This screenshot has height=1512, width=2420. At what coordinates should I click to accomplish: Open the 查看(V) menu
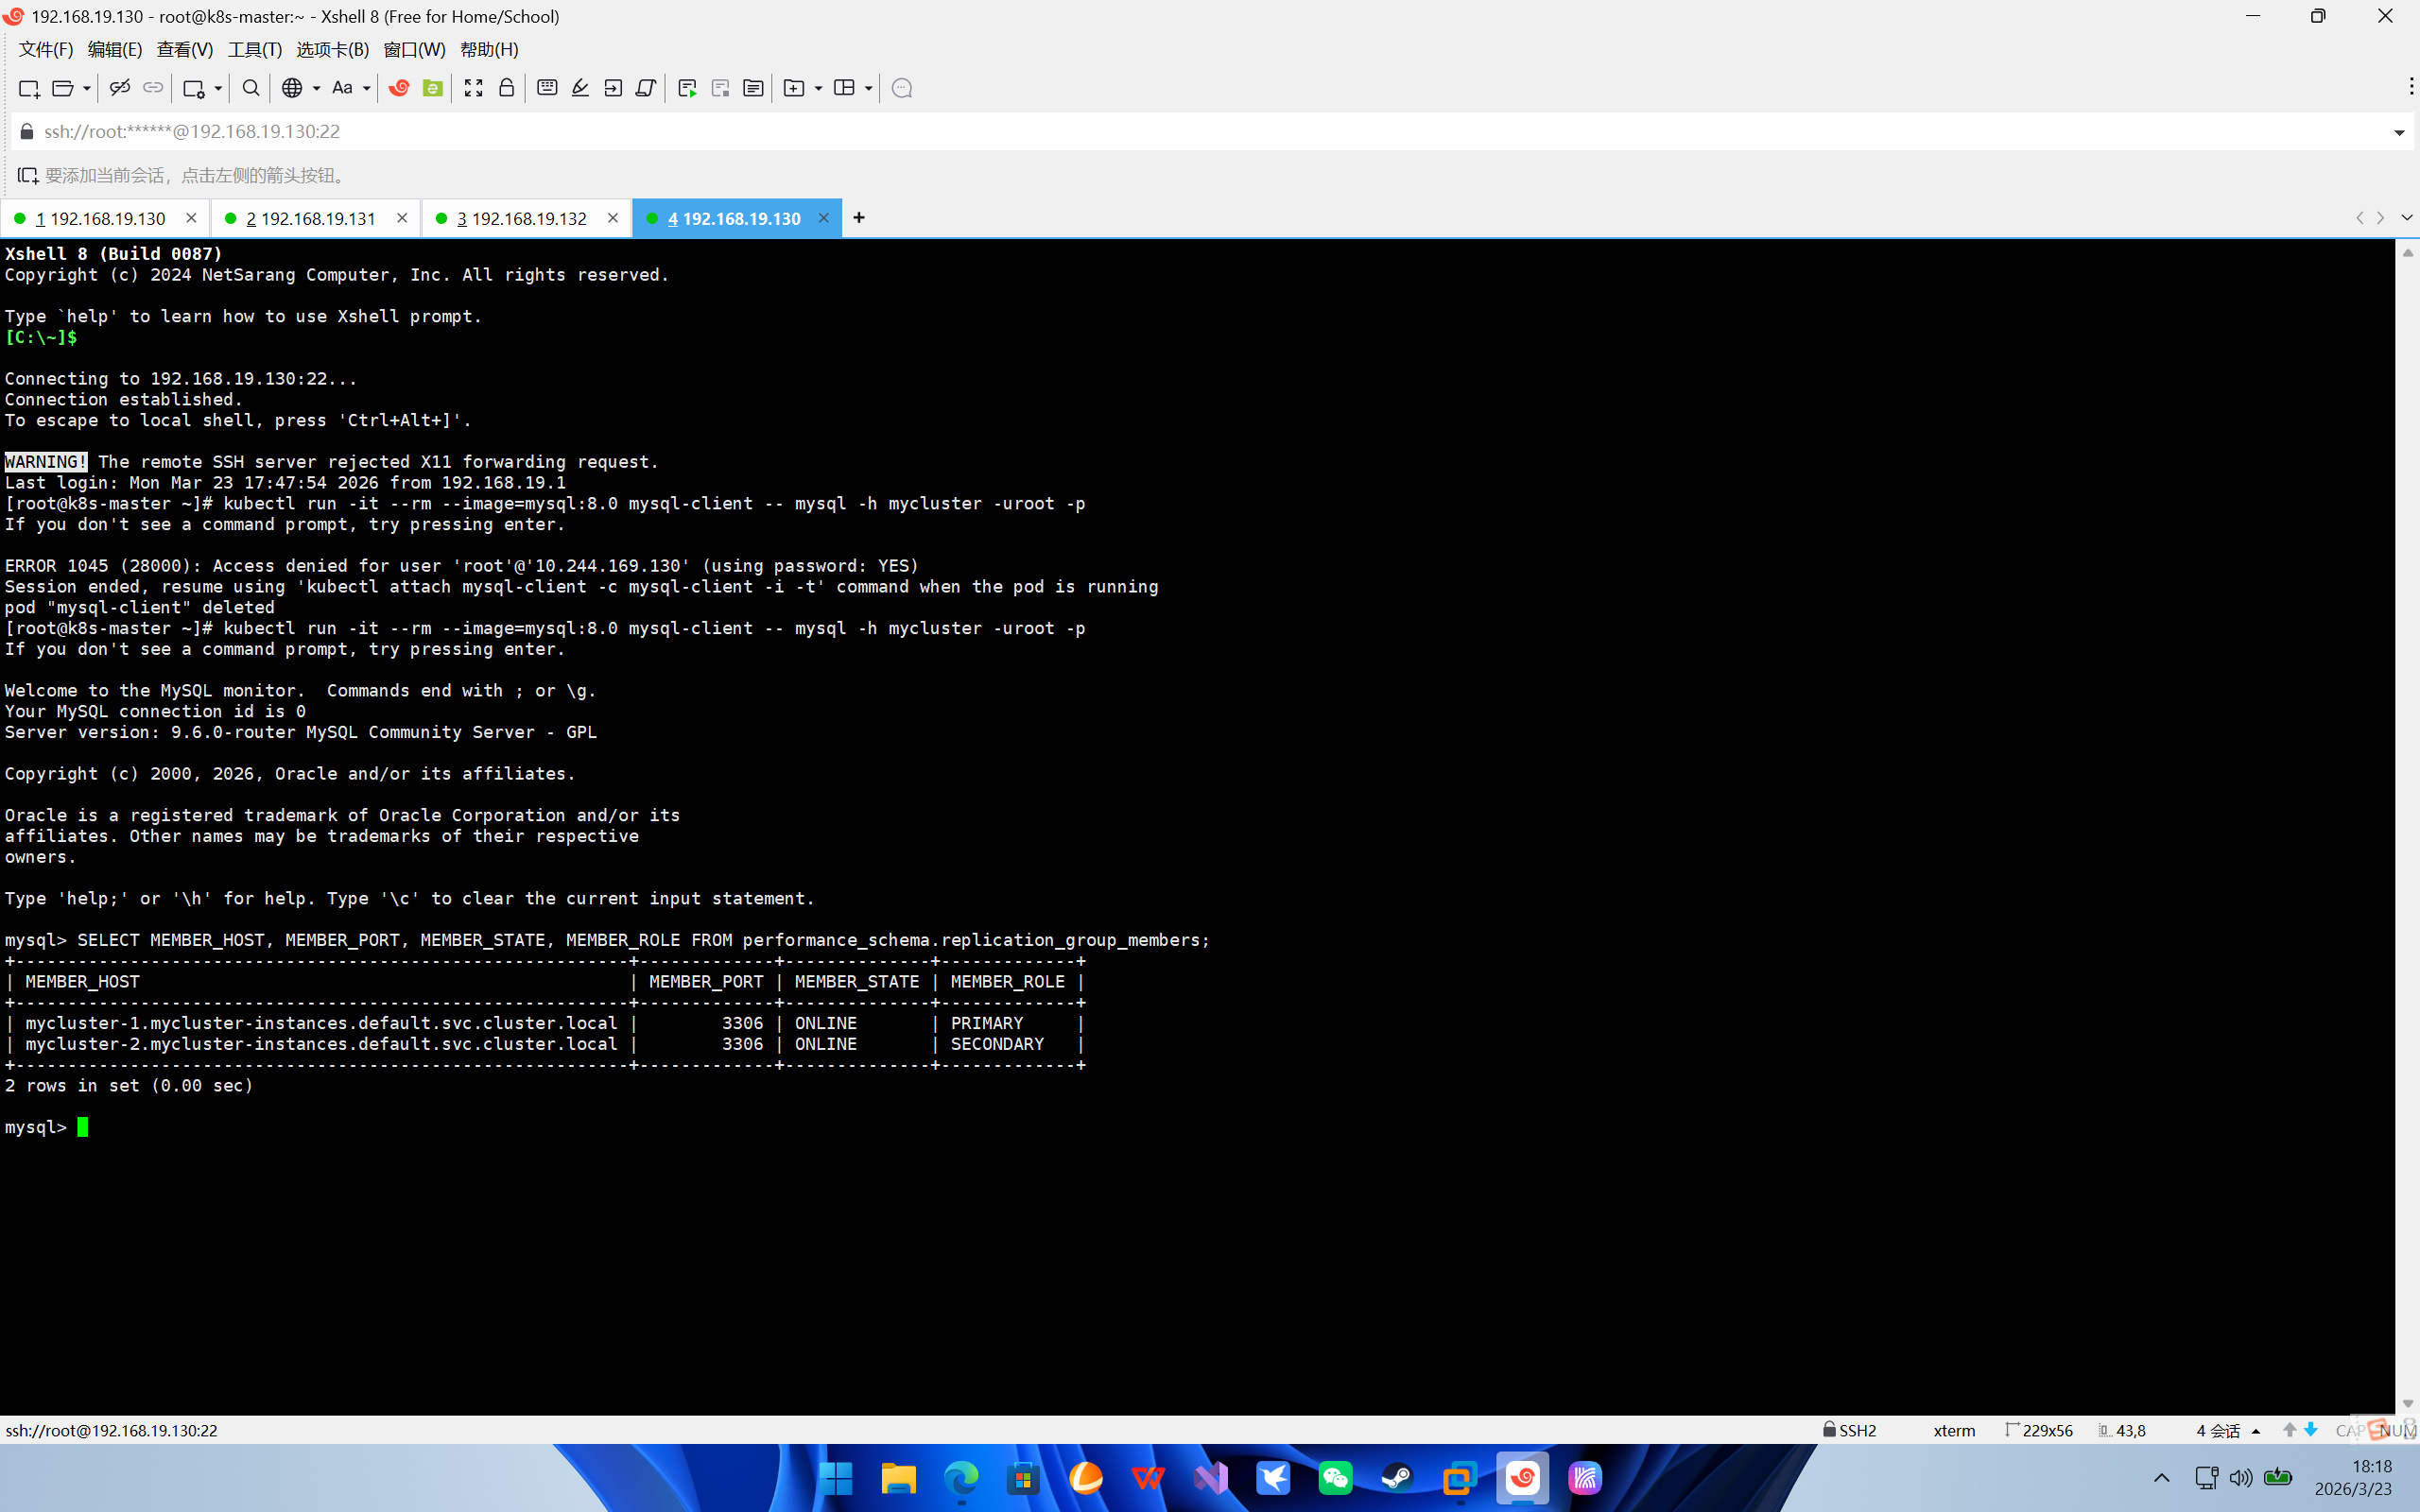coord(185,49)
